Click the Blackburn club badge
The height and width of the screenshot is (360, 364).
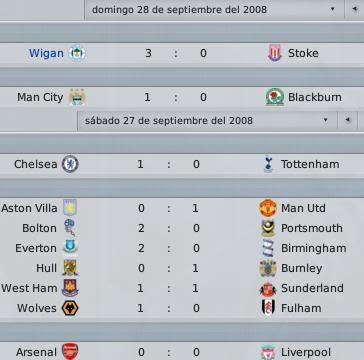coord(275,97)
